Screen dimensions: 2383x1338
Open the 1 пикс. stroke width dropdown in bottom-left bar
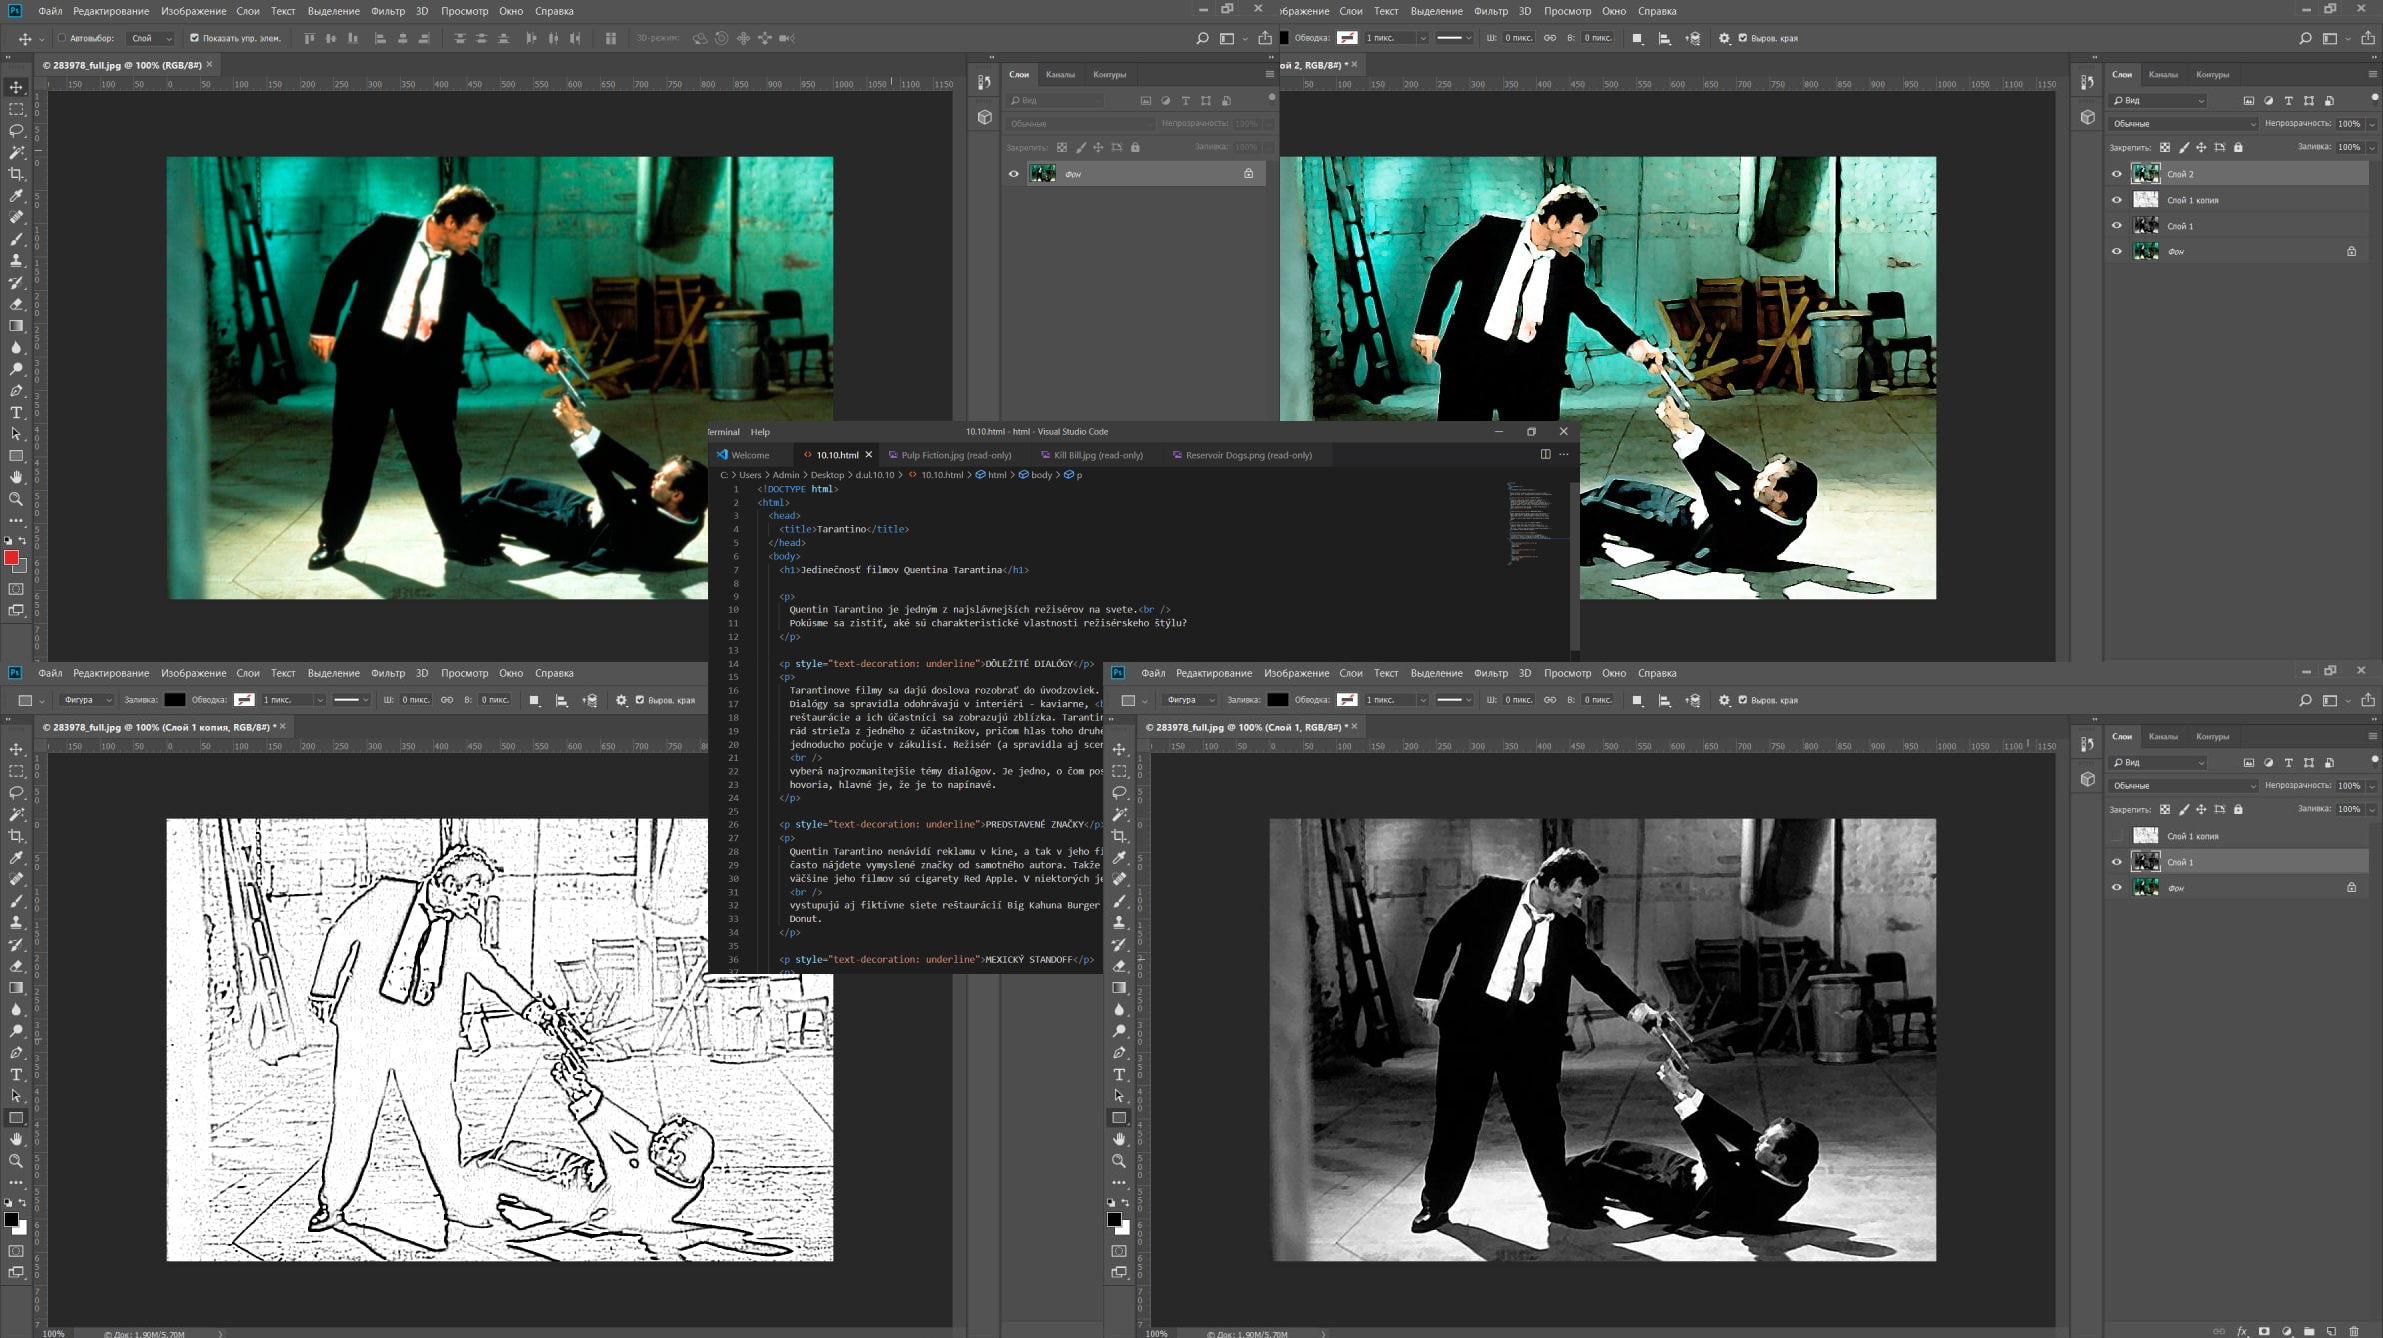319,700
